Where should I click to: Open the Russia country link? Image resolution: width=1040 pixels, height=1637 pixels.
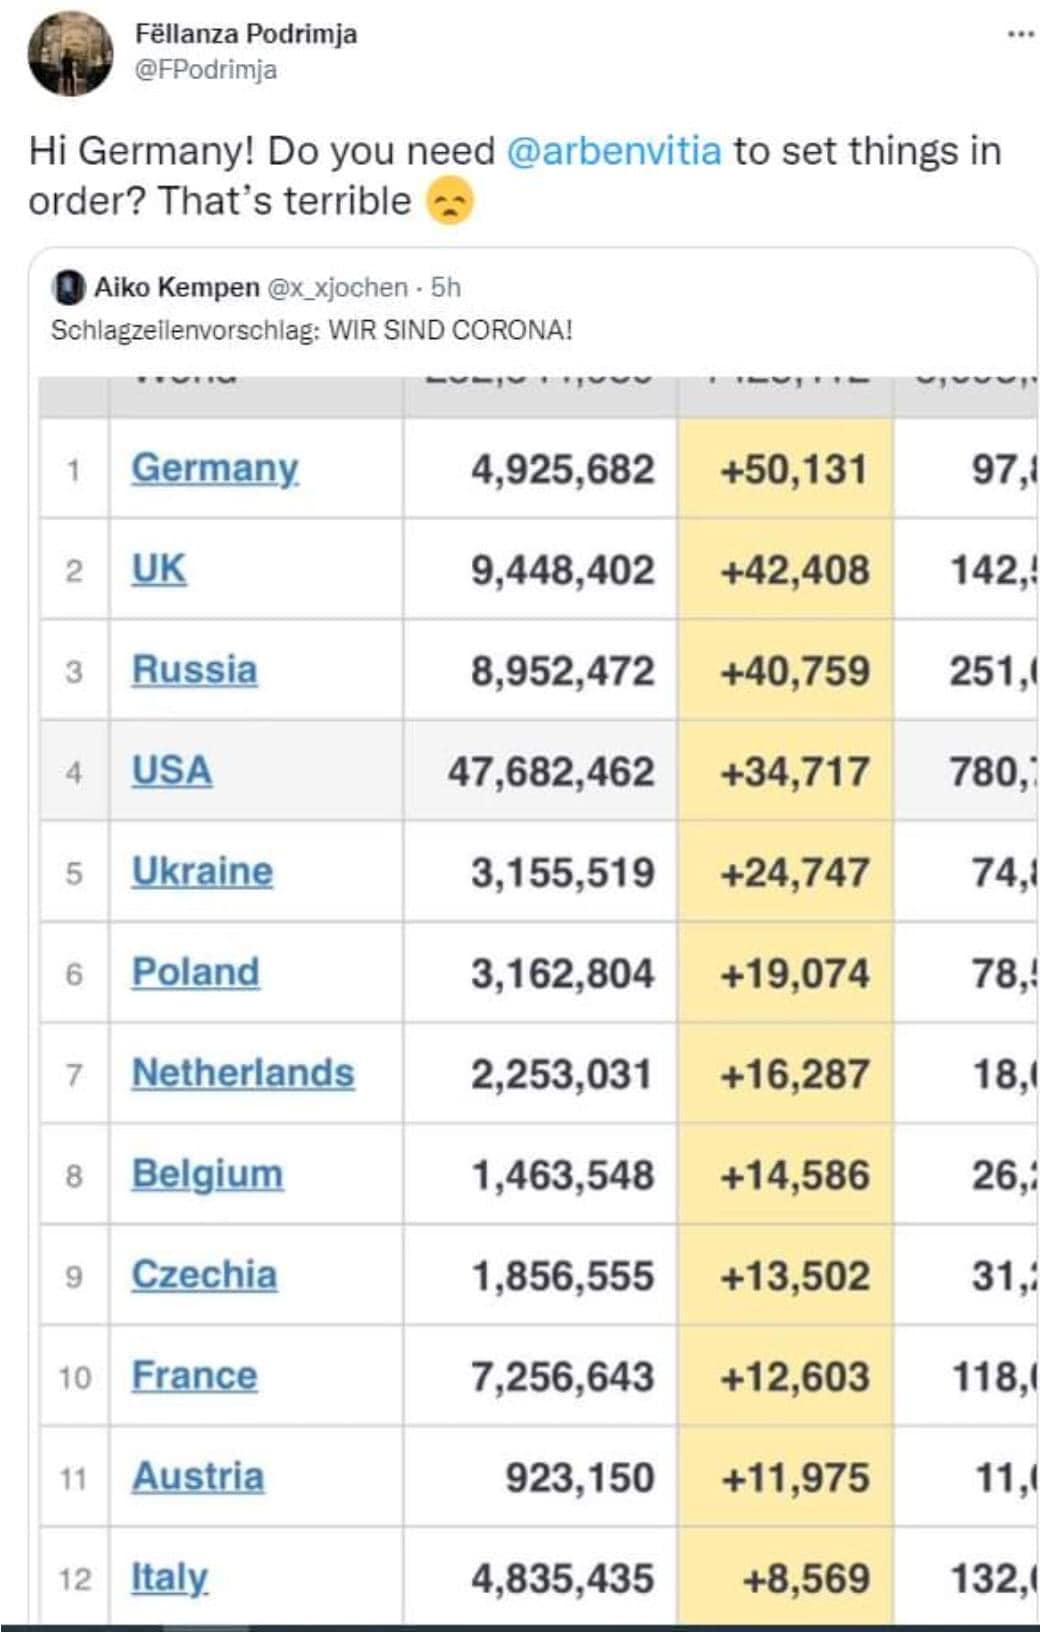(x=195, y=670)
